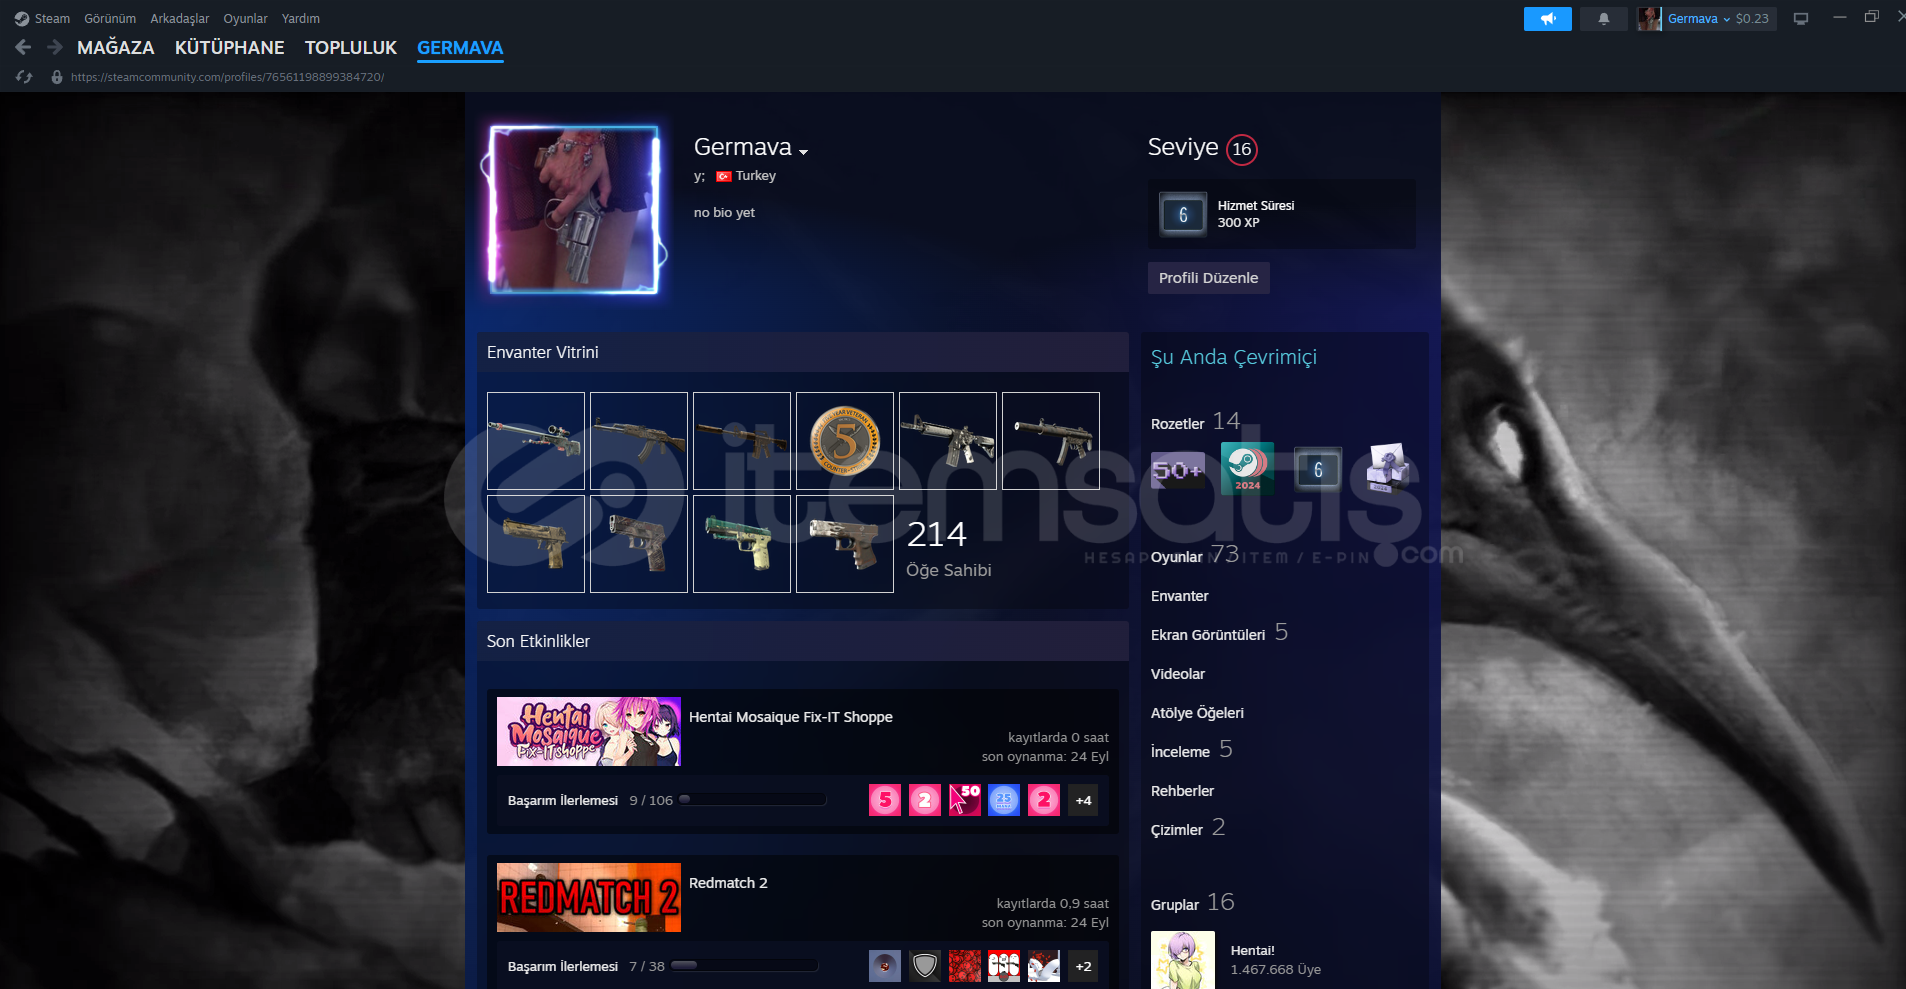
Task: Open the Redmatch 2 game banner image
Action: pos(589,898)
